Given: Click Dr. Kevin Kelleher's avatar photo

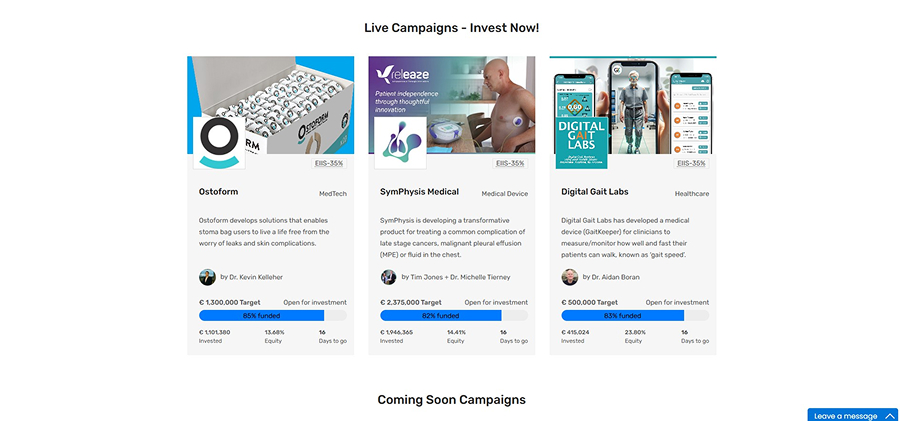Looking at the screenshot, I should pyautogui.click(x=207, y=277).
